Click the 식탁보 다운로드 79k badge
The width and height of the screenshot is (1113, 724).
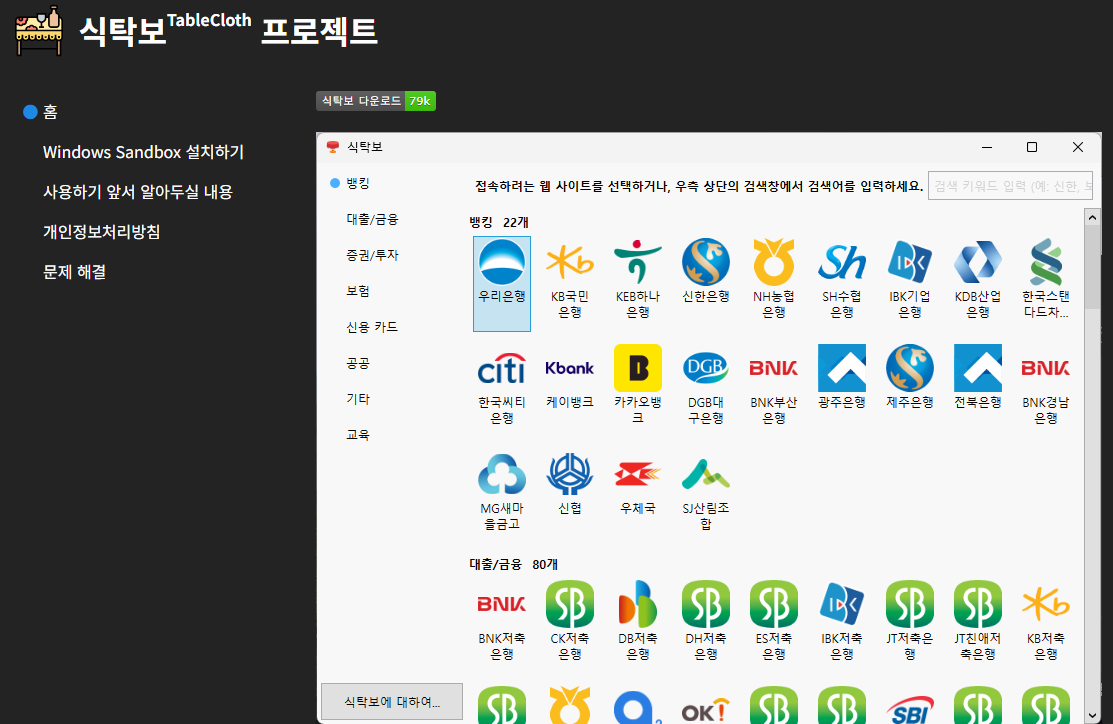pyautogui.click(x=375, y=101)
